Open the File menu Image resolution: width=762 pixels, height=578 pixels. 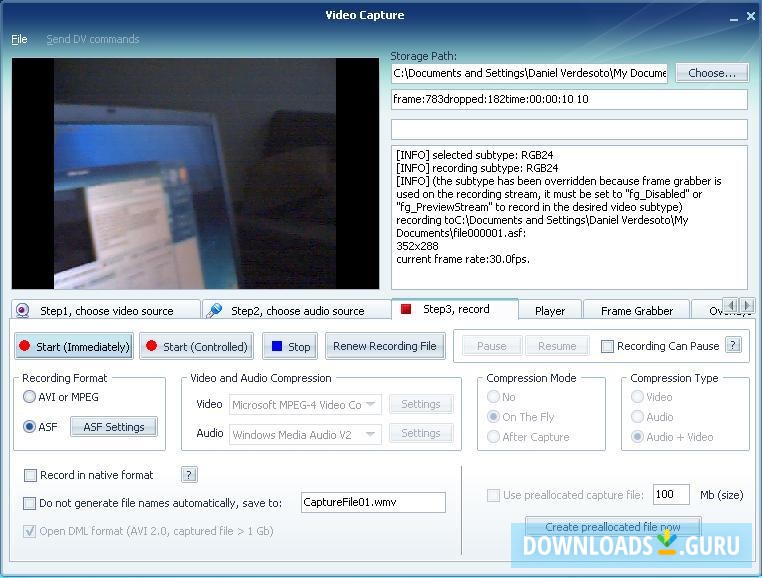click(19, 39)
